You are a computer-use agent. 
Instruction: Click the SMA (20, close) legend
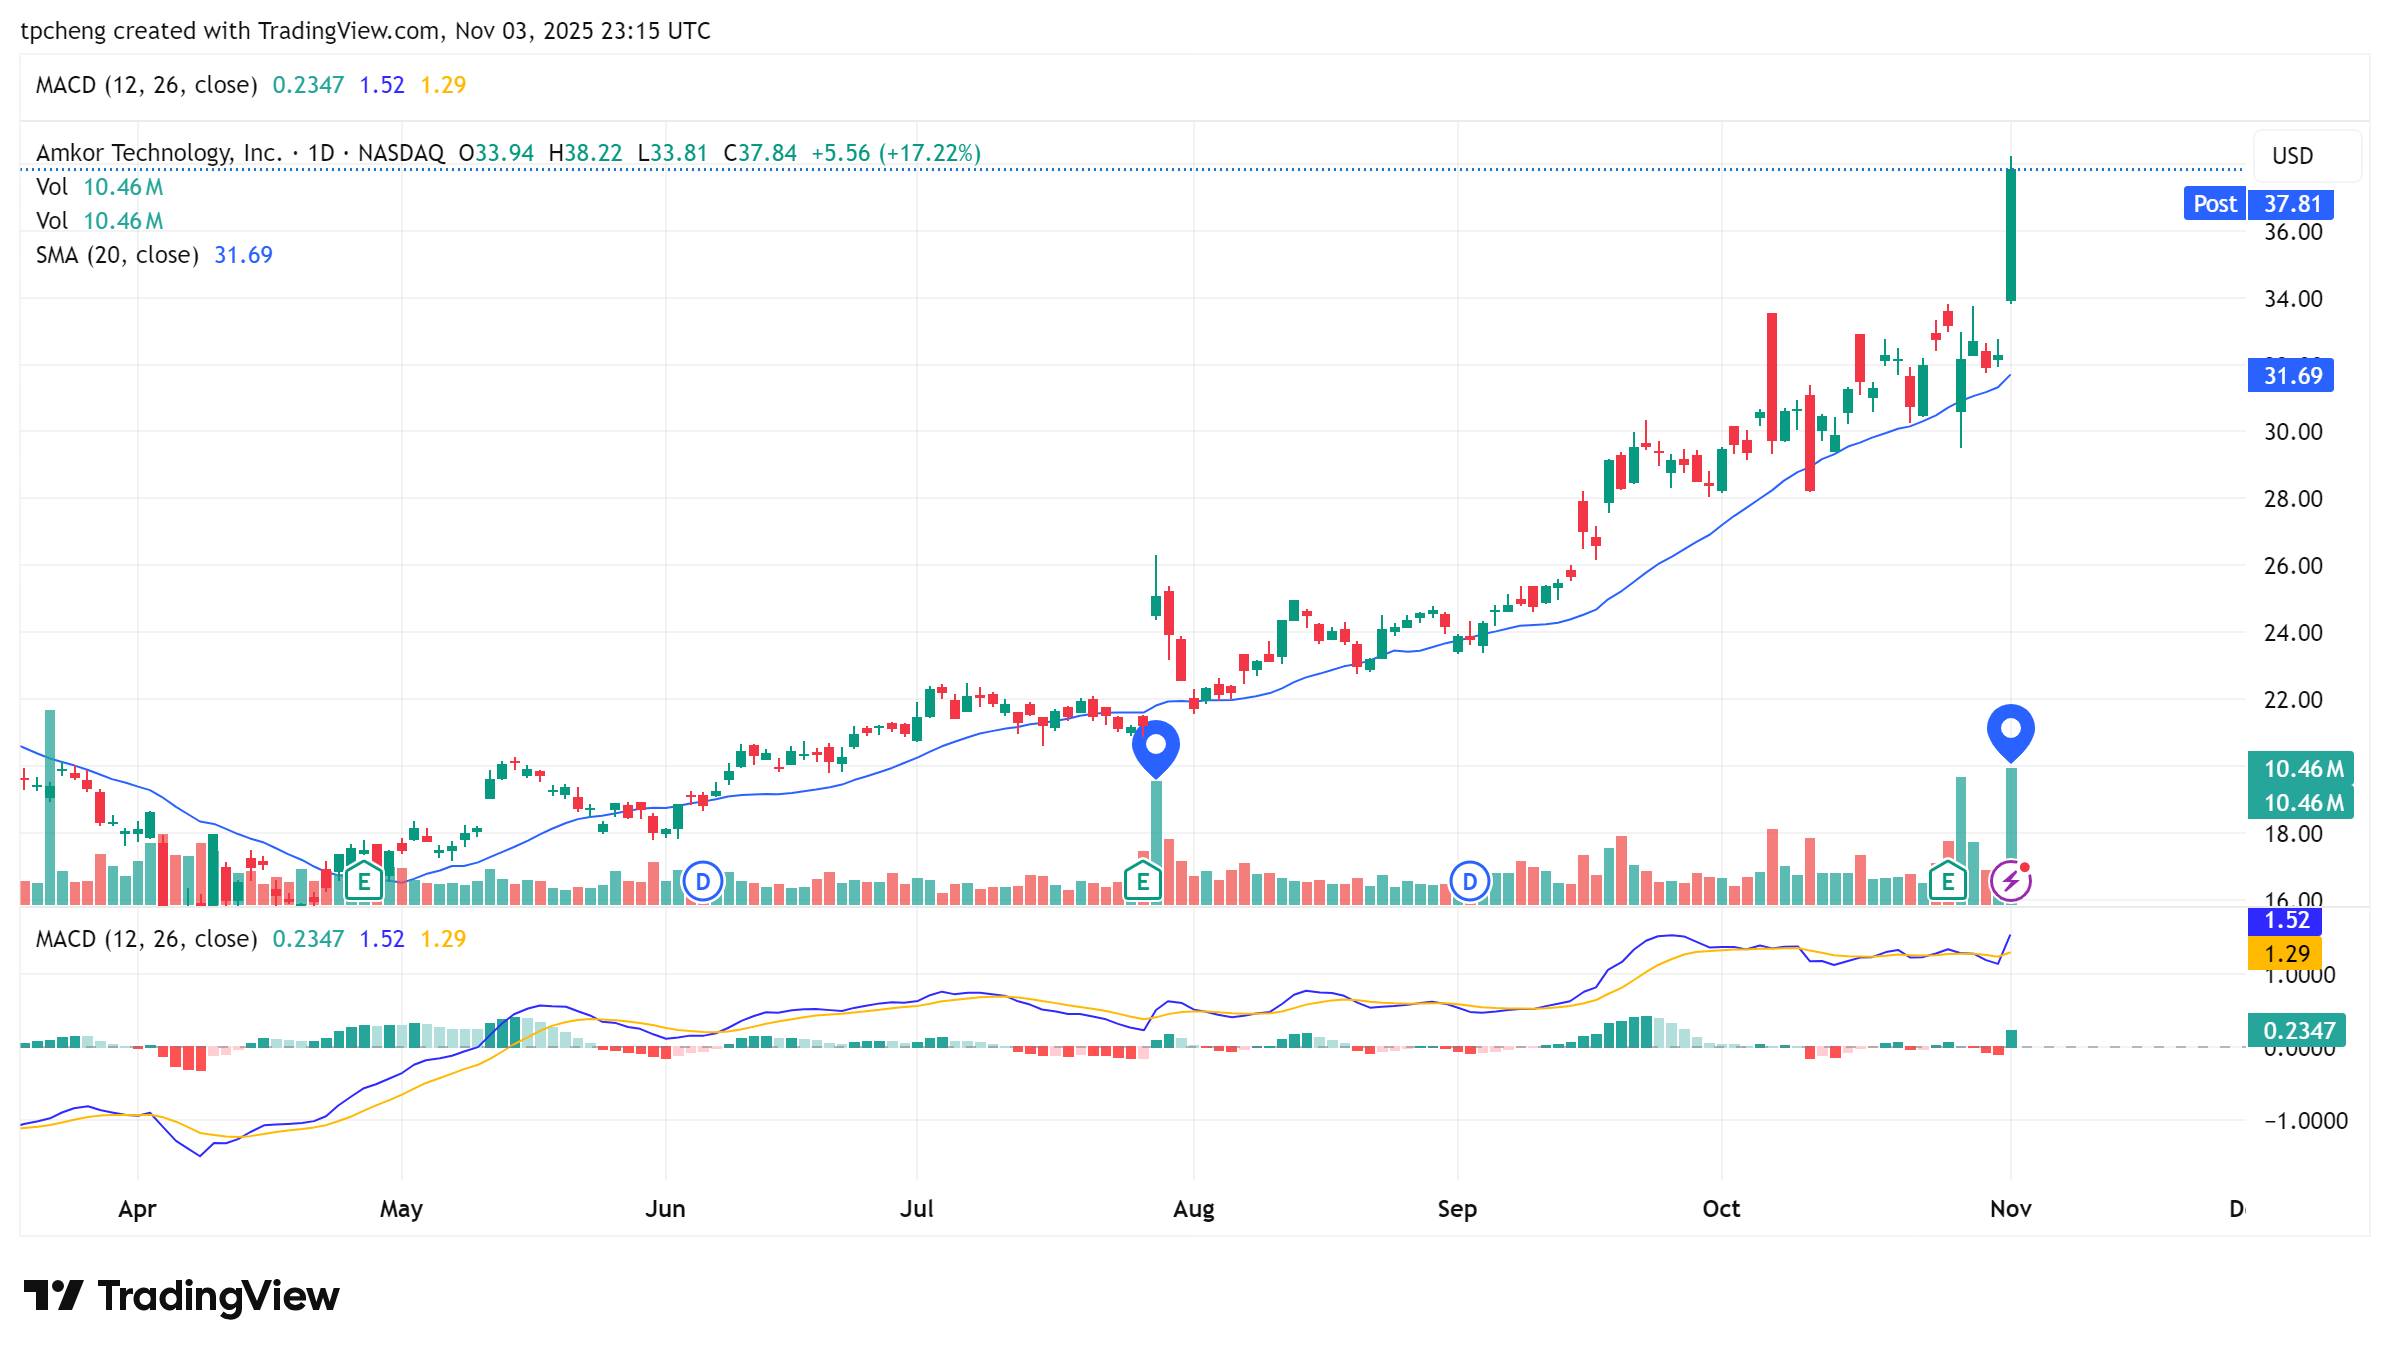click(x=117, y=255)
